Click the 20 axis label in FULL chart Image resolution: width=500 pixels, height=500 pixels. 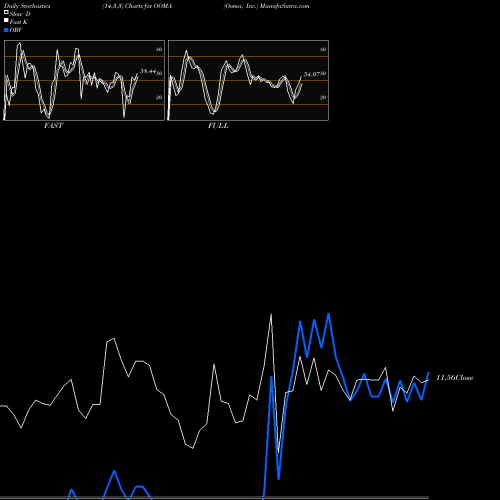(x=323, y=97)
